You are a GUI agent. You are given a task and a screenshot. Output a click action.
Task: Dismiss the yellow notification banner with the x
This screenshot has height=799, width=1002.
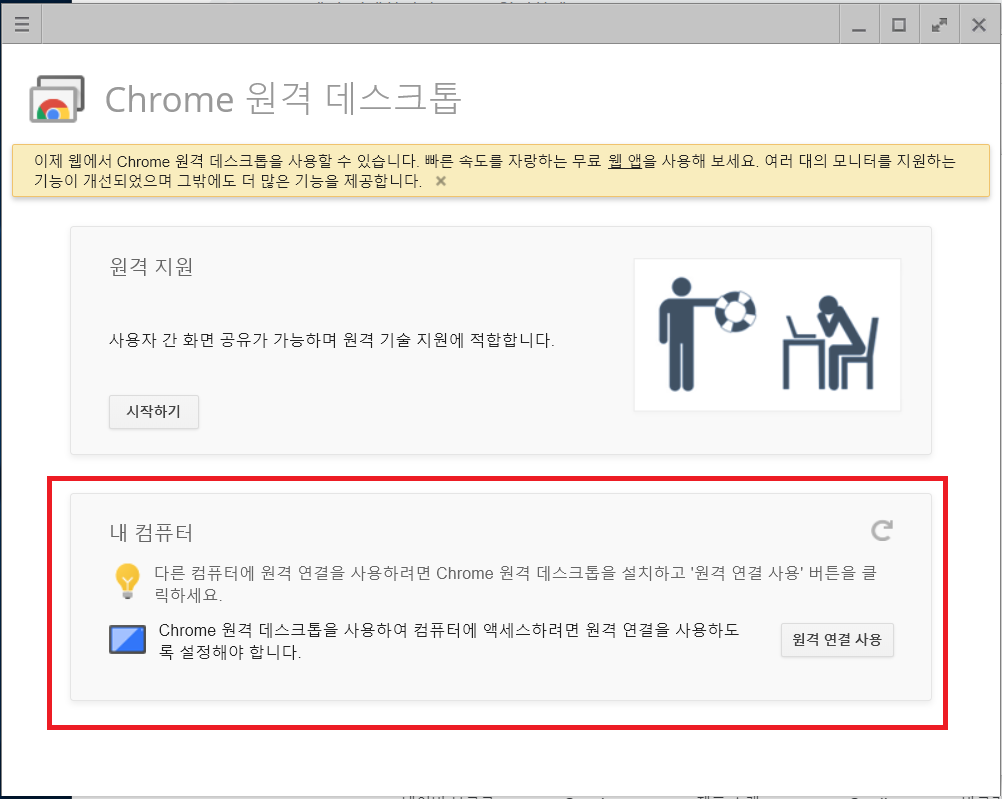point(440,181)
